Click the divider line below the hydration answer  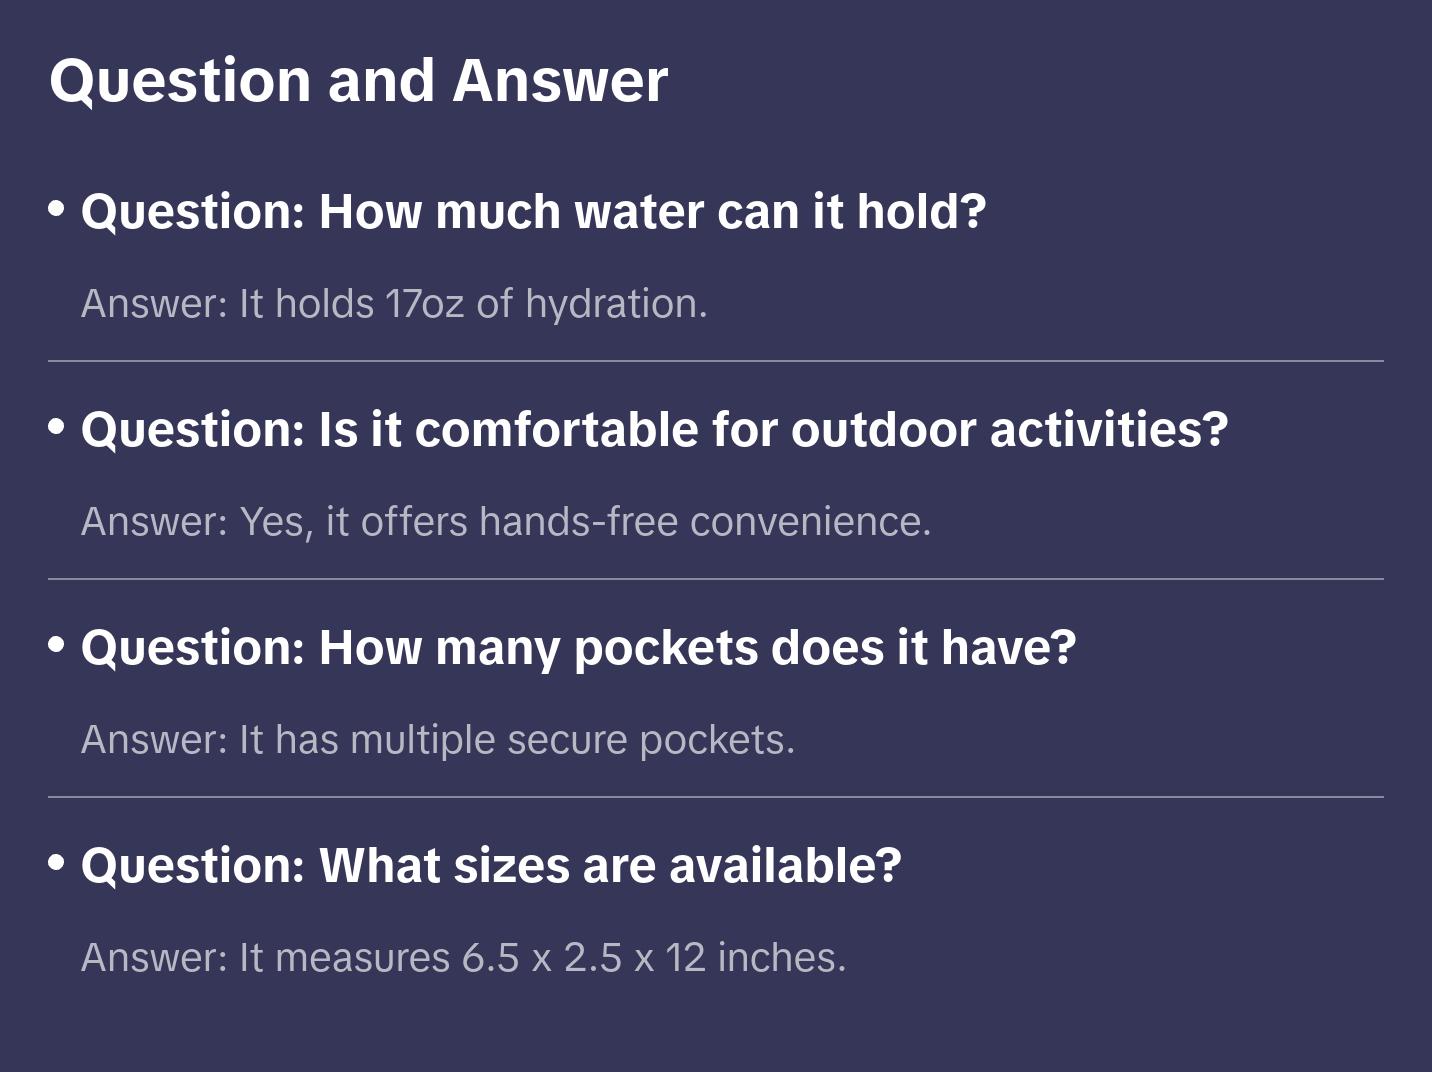click(716, 361)
